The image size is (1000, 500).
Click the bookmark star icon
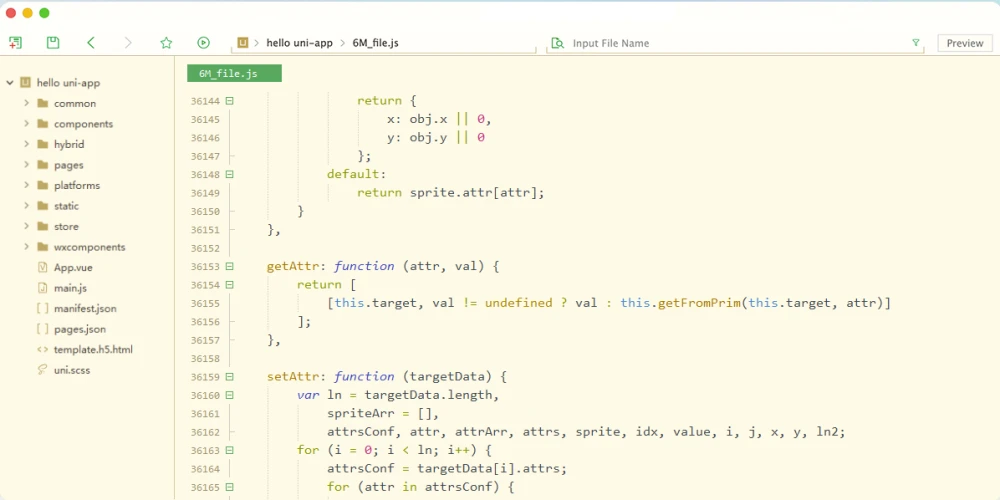click(166, 43)
